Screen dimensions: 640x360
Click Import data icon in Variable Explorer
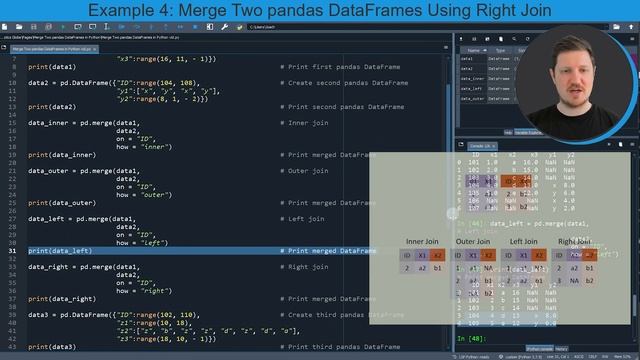coord(461,39)
